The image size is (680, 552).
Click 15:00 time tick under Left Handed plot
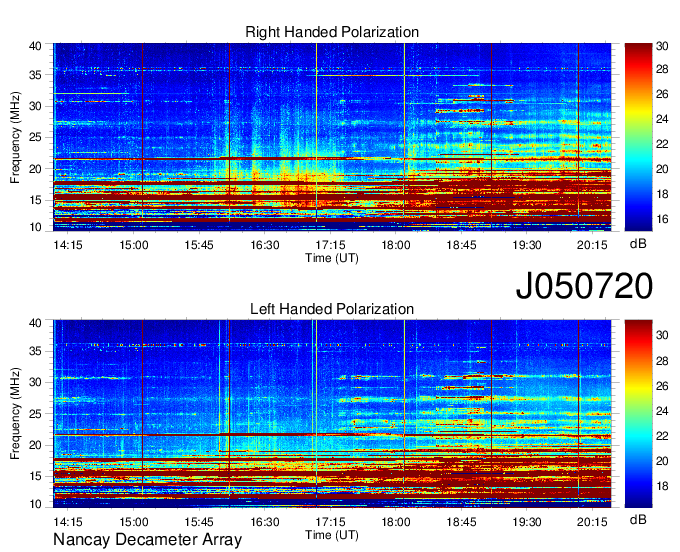click(x=134, y=522)
